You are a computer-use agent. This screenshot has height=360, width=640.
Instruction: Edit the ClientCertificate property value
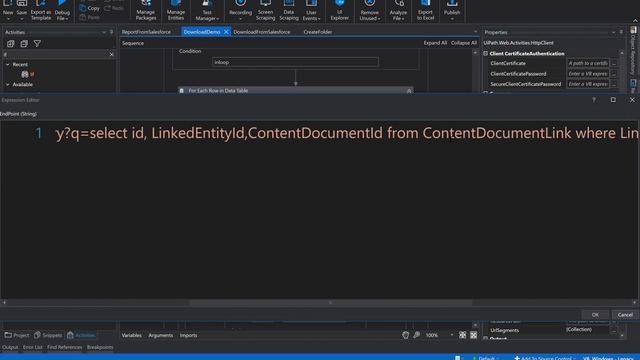[588, 63]
